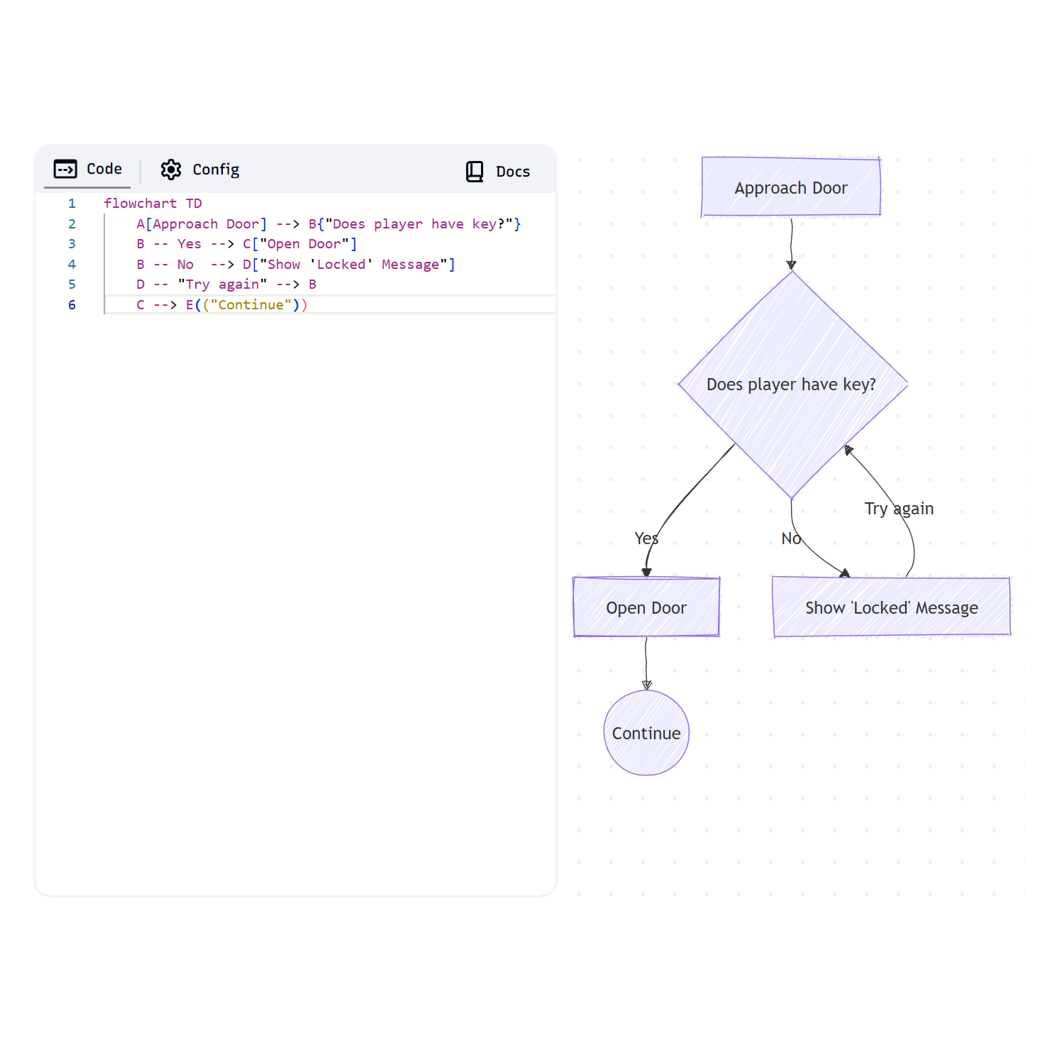Click line number 3 in the gutter
The height and width of the screenshot is (1050, 1050).
click(x=71, y=243)
